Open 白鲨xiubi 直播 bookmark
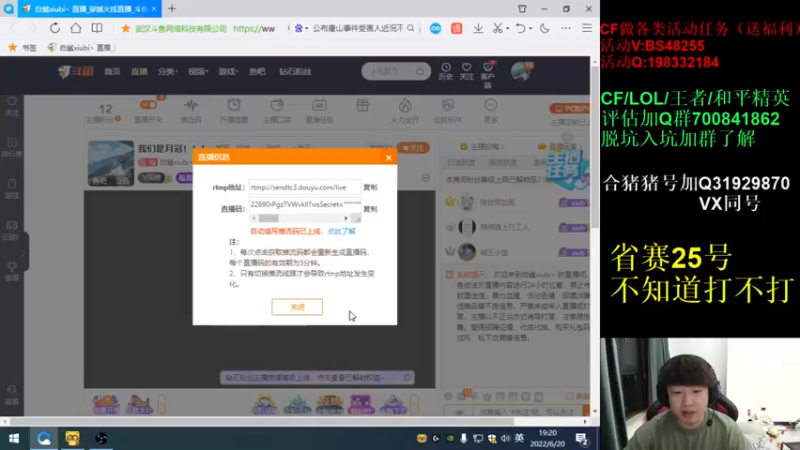 (82, 47)
